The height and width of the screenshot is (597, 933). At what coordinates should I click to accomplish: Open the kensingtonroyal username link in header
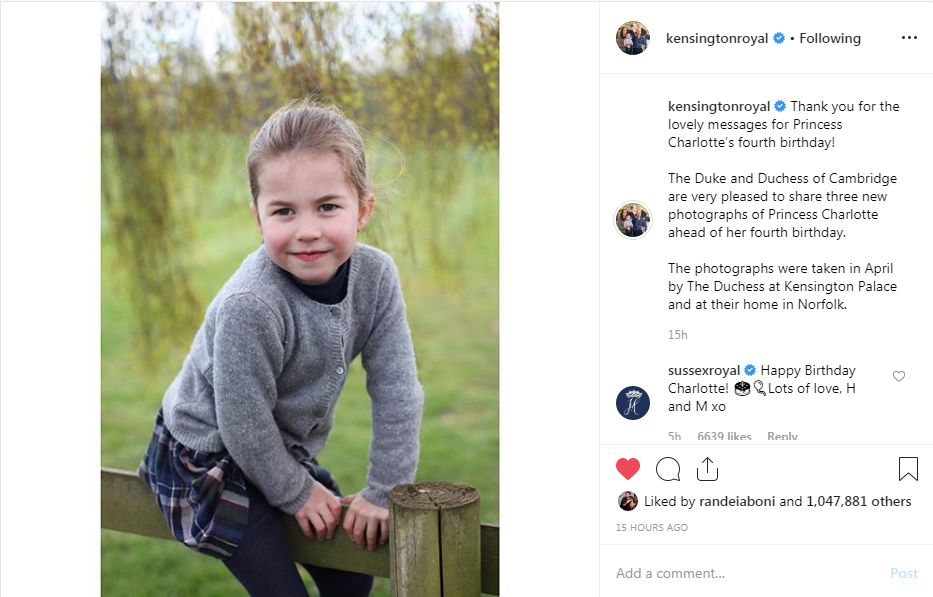717,38
